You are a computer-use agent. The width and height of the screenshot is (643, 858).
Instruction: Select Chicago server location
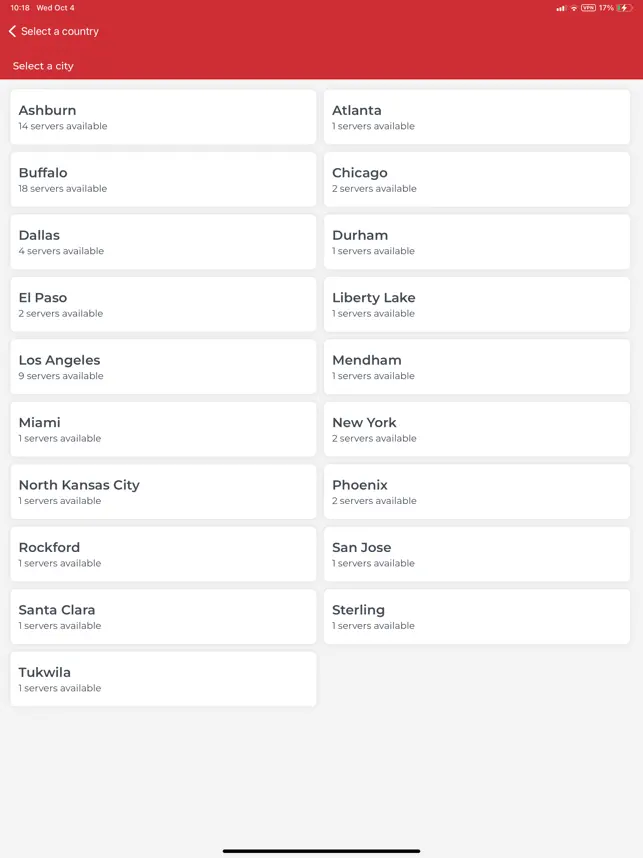click(477, 179)
